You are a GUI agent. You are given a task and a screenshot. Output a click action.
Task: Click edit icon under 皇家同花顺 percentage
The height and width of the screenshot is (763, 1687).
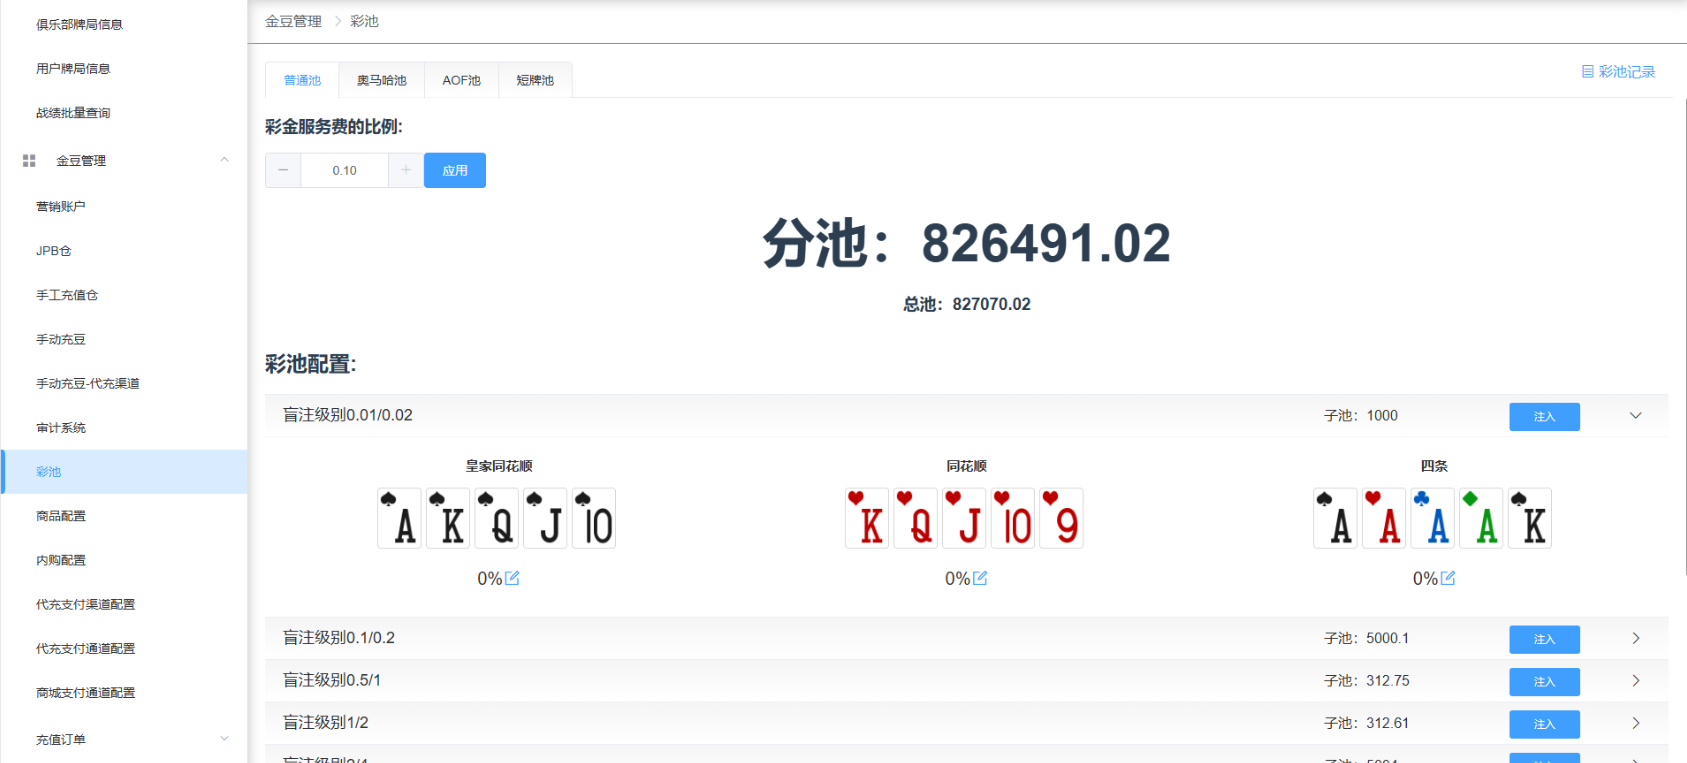[x=512, y=578]
